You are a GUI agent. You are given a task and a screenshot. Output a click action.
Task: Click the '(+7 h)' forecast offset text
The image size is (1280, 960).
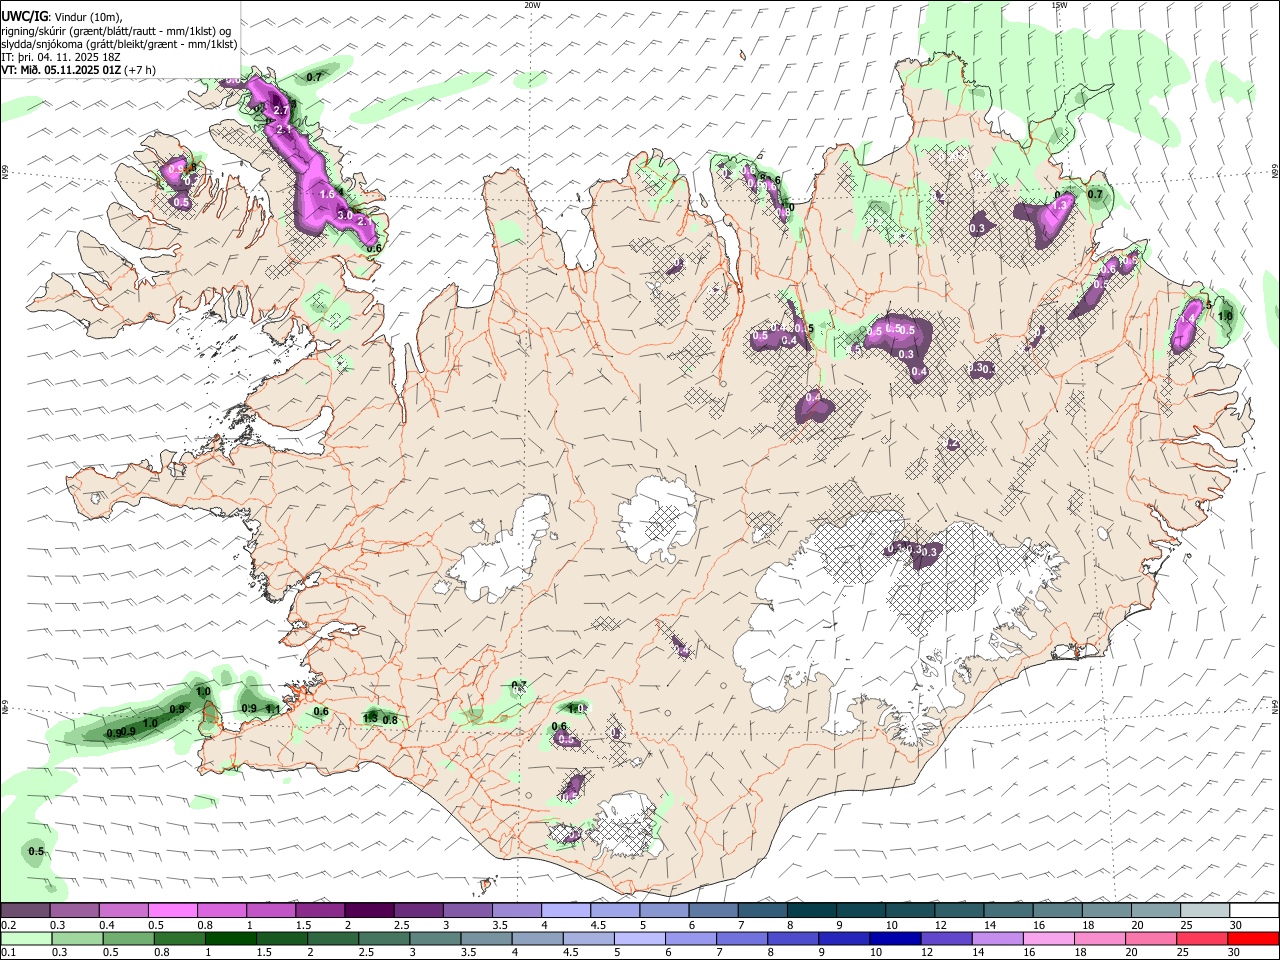tap(141, 70)
